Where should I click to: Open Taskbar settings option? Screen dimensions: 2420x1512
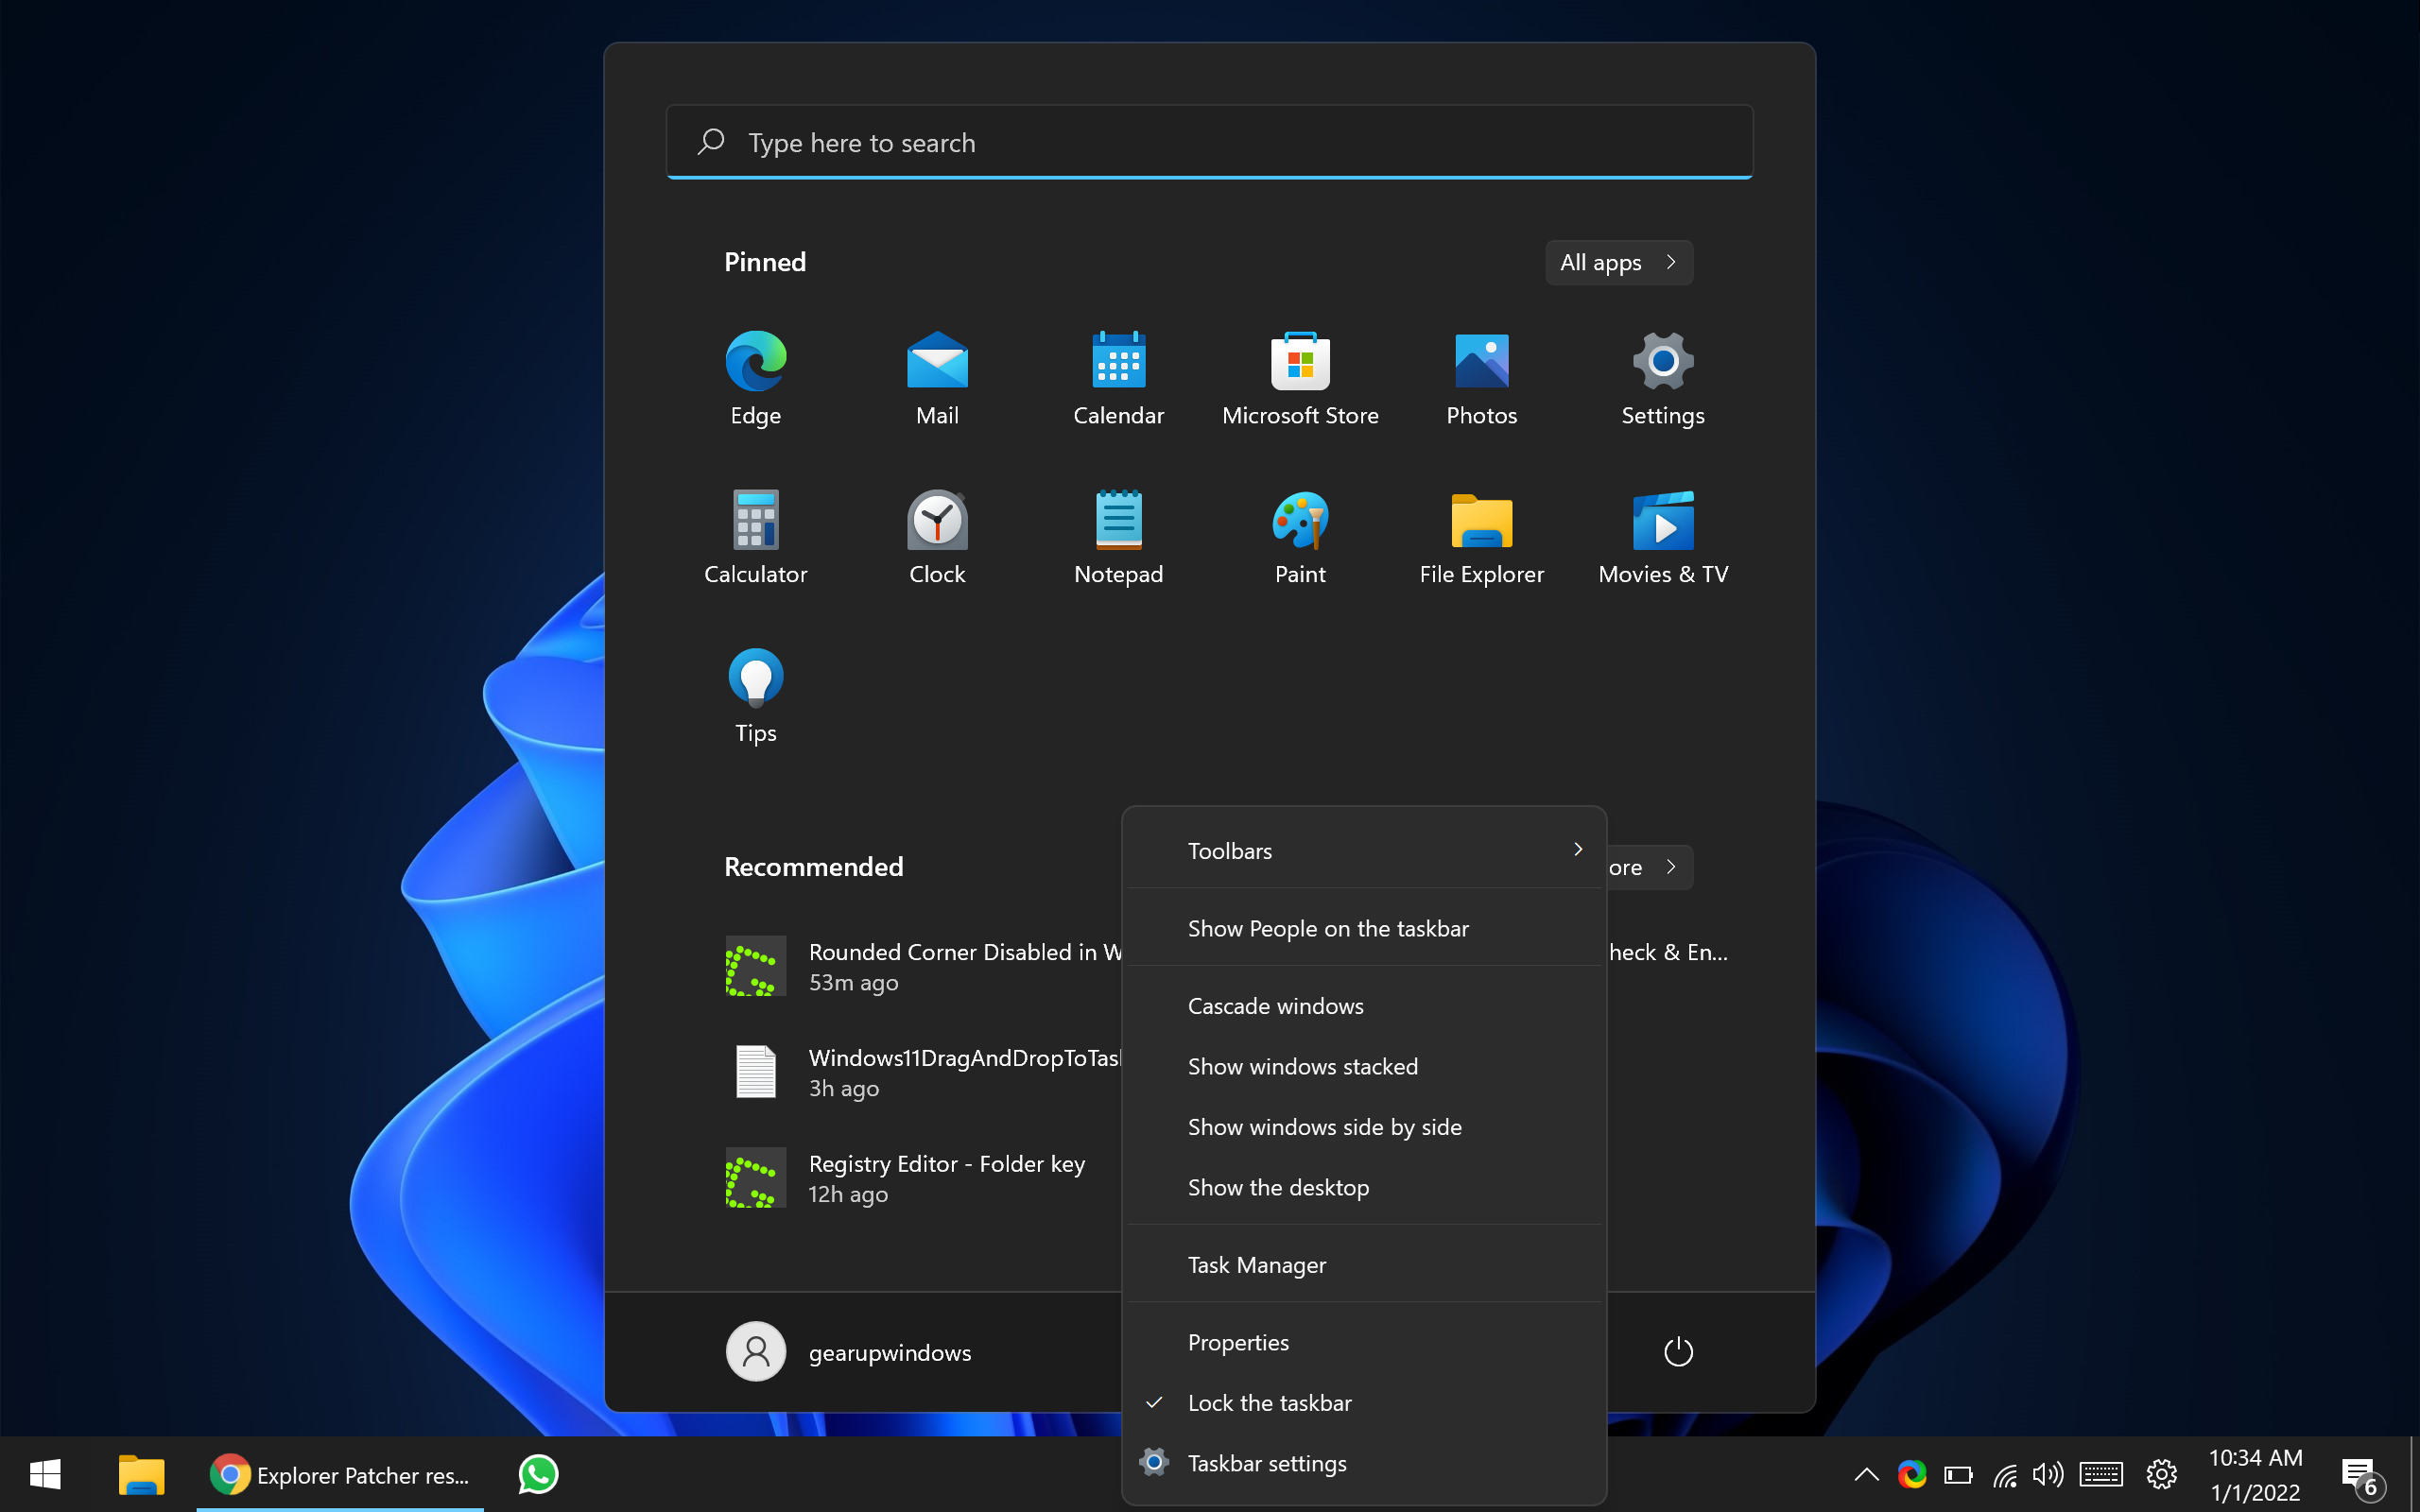pyautogui.click(x=1267, y=1462)
